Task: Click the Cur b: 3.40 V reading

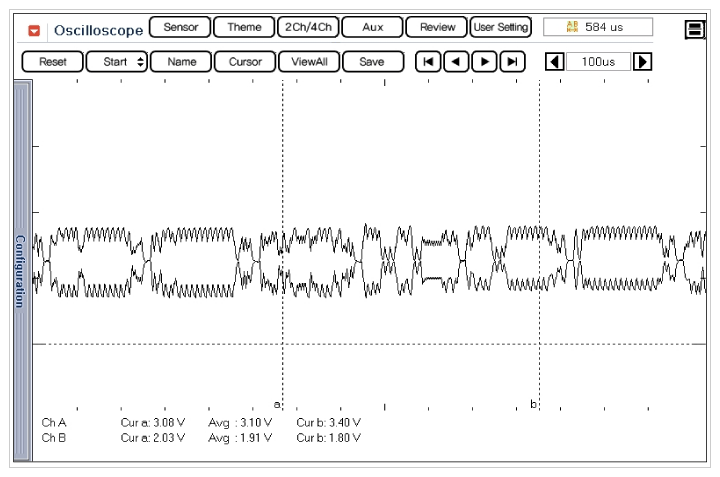Action: pyautogui.click(x=329, y=422)
